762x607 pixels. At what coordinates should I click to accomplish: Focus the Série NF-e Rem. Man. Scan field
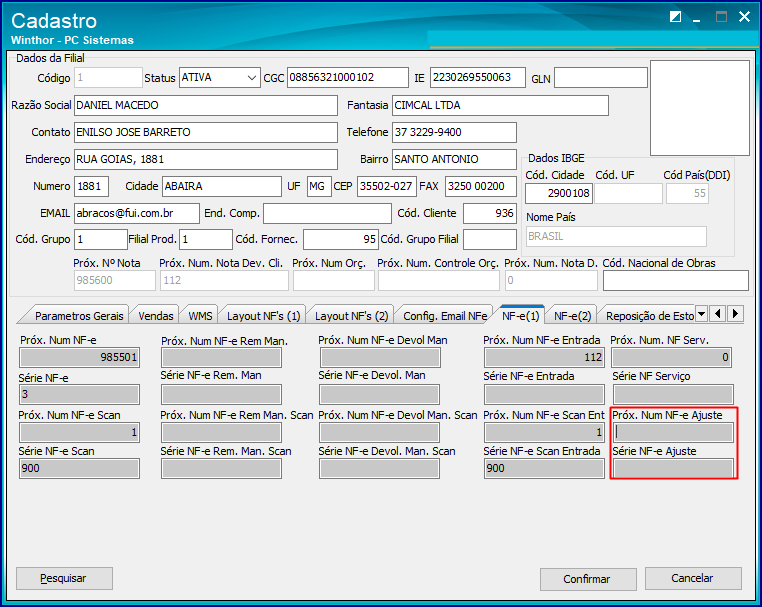[221, 468]
